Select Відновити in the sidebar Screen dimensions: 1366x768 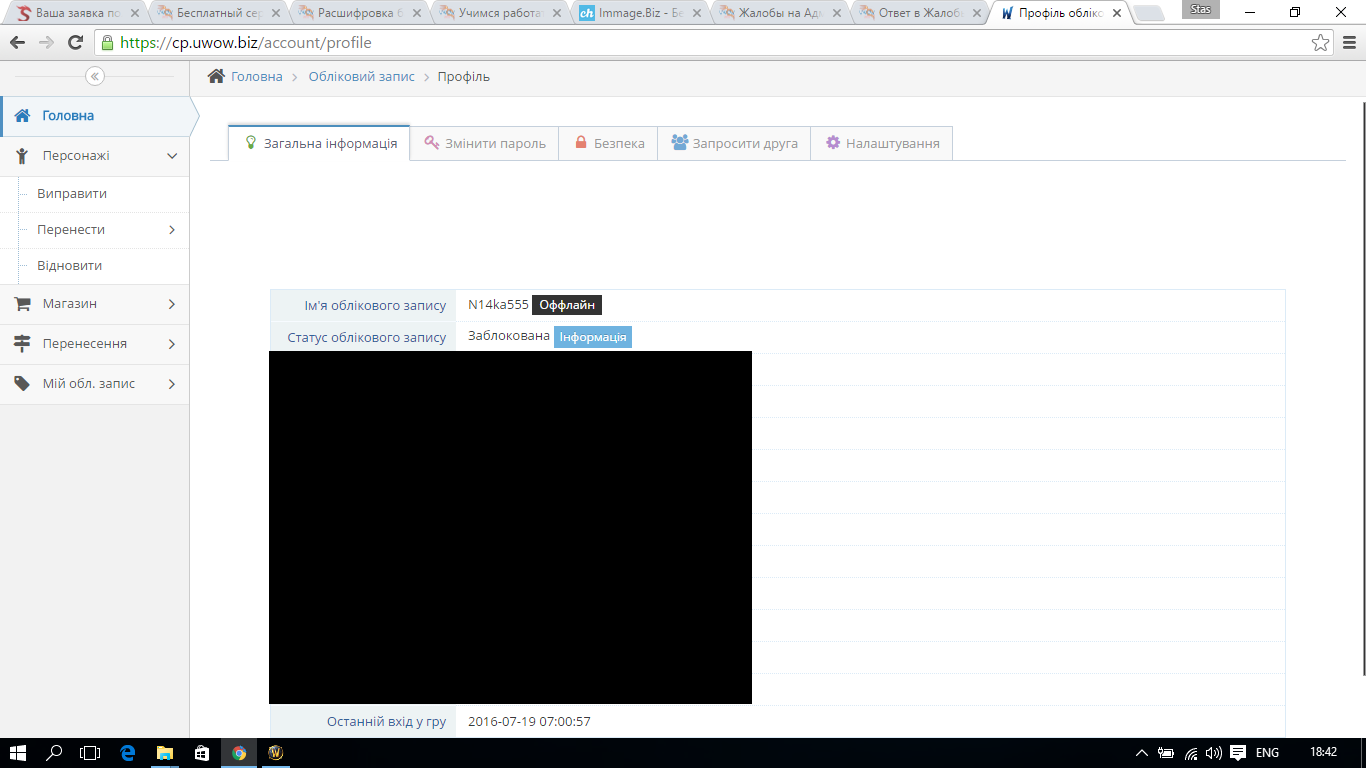[x=70, y=266]
